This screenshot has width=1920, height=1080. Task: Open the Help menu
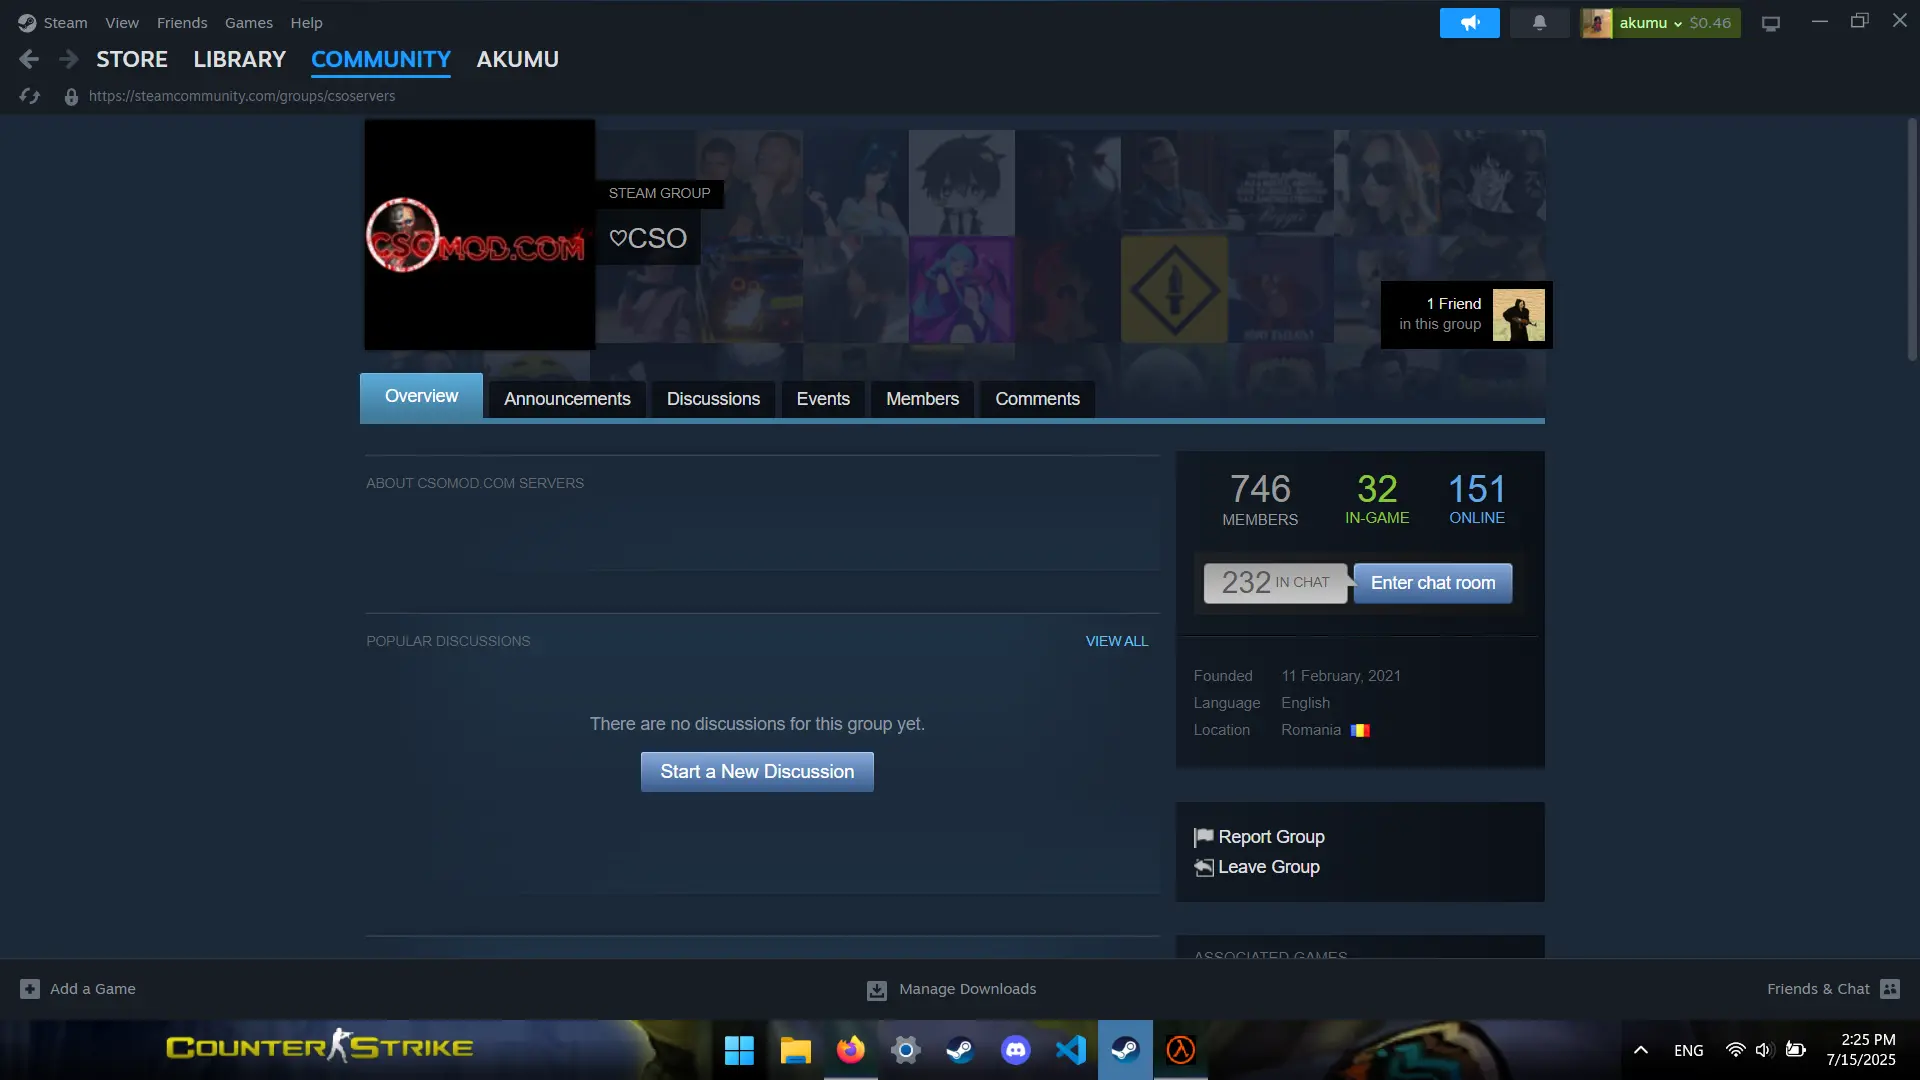[306, 23]
